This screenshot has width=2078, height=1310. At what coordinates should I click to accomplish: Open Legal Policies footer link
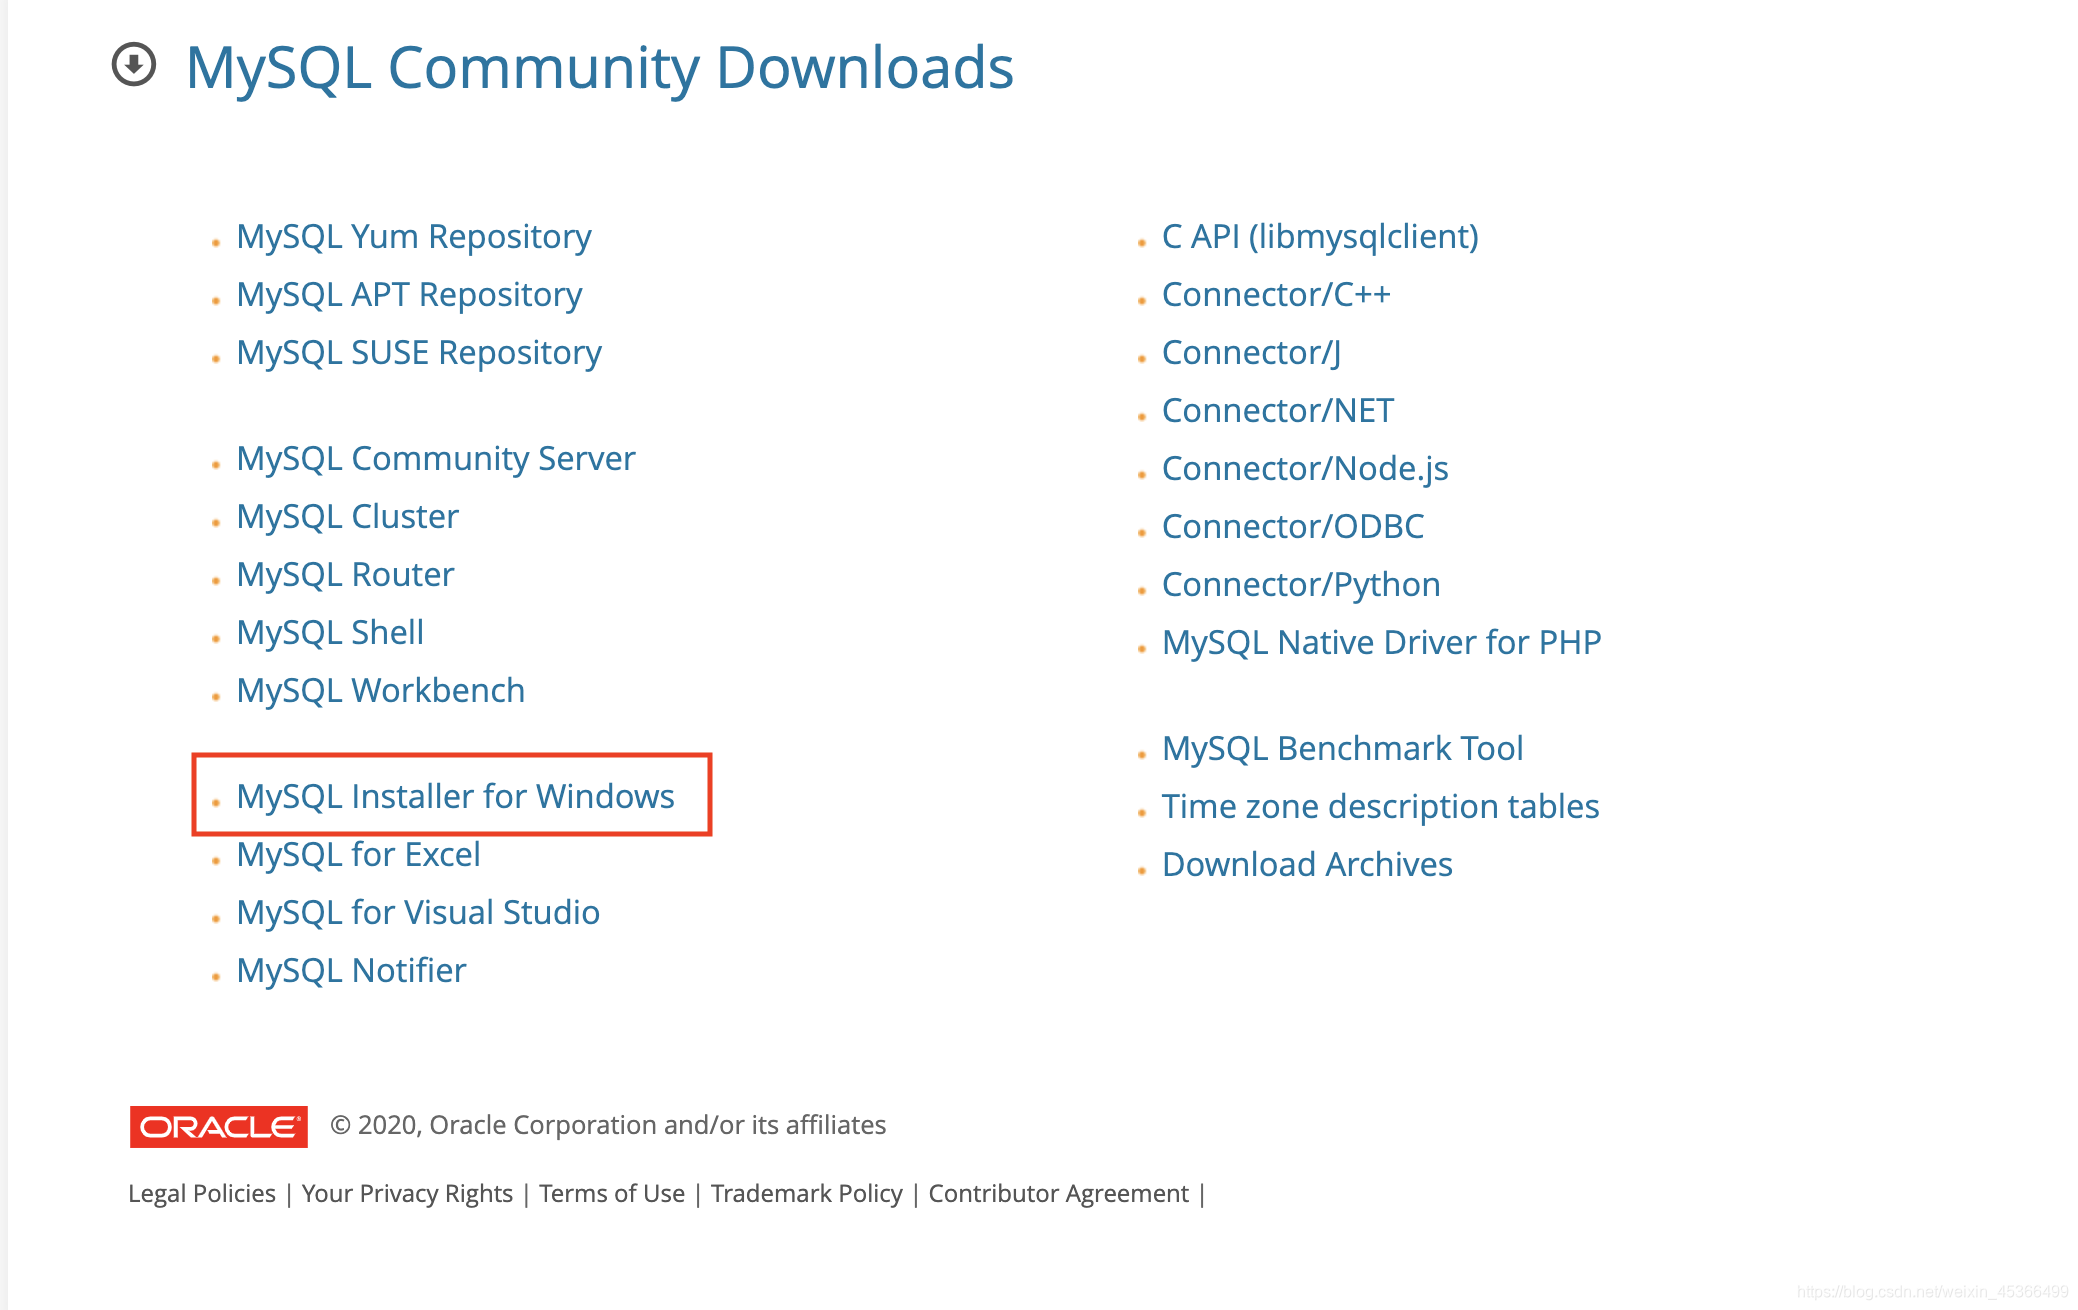click(x=202, y=1194)
